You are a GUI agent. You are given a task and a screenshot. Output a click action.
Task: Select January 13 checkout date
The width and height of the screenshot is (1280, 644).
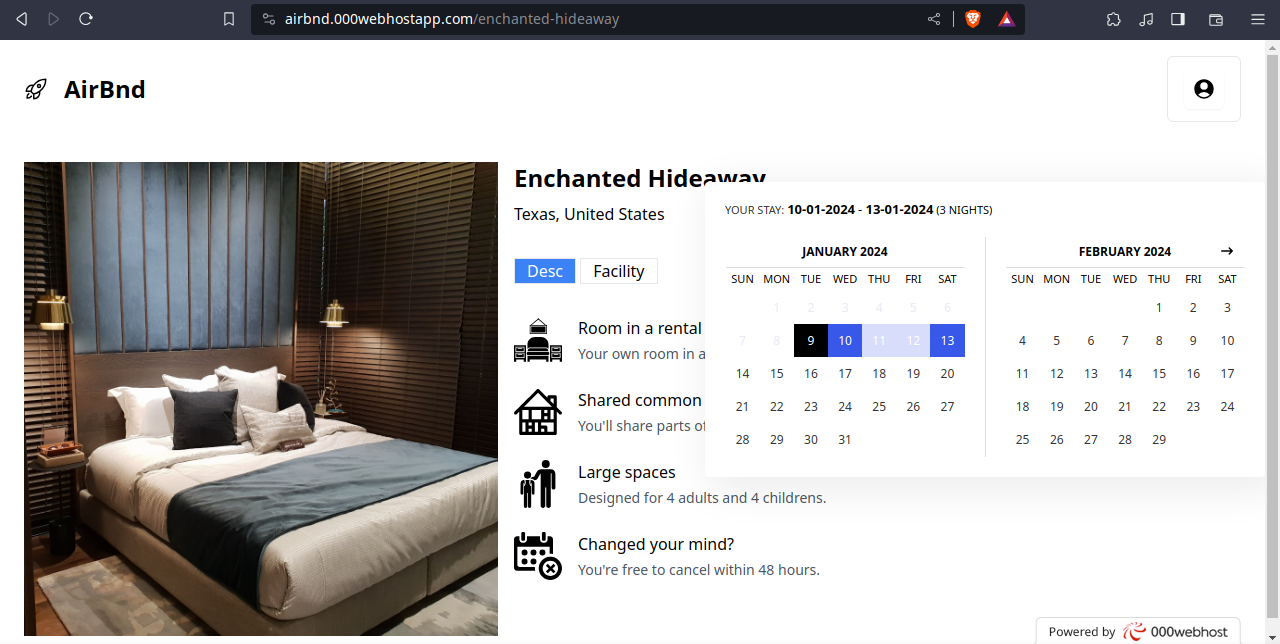pos(947,340)
